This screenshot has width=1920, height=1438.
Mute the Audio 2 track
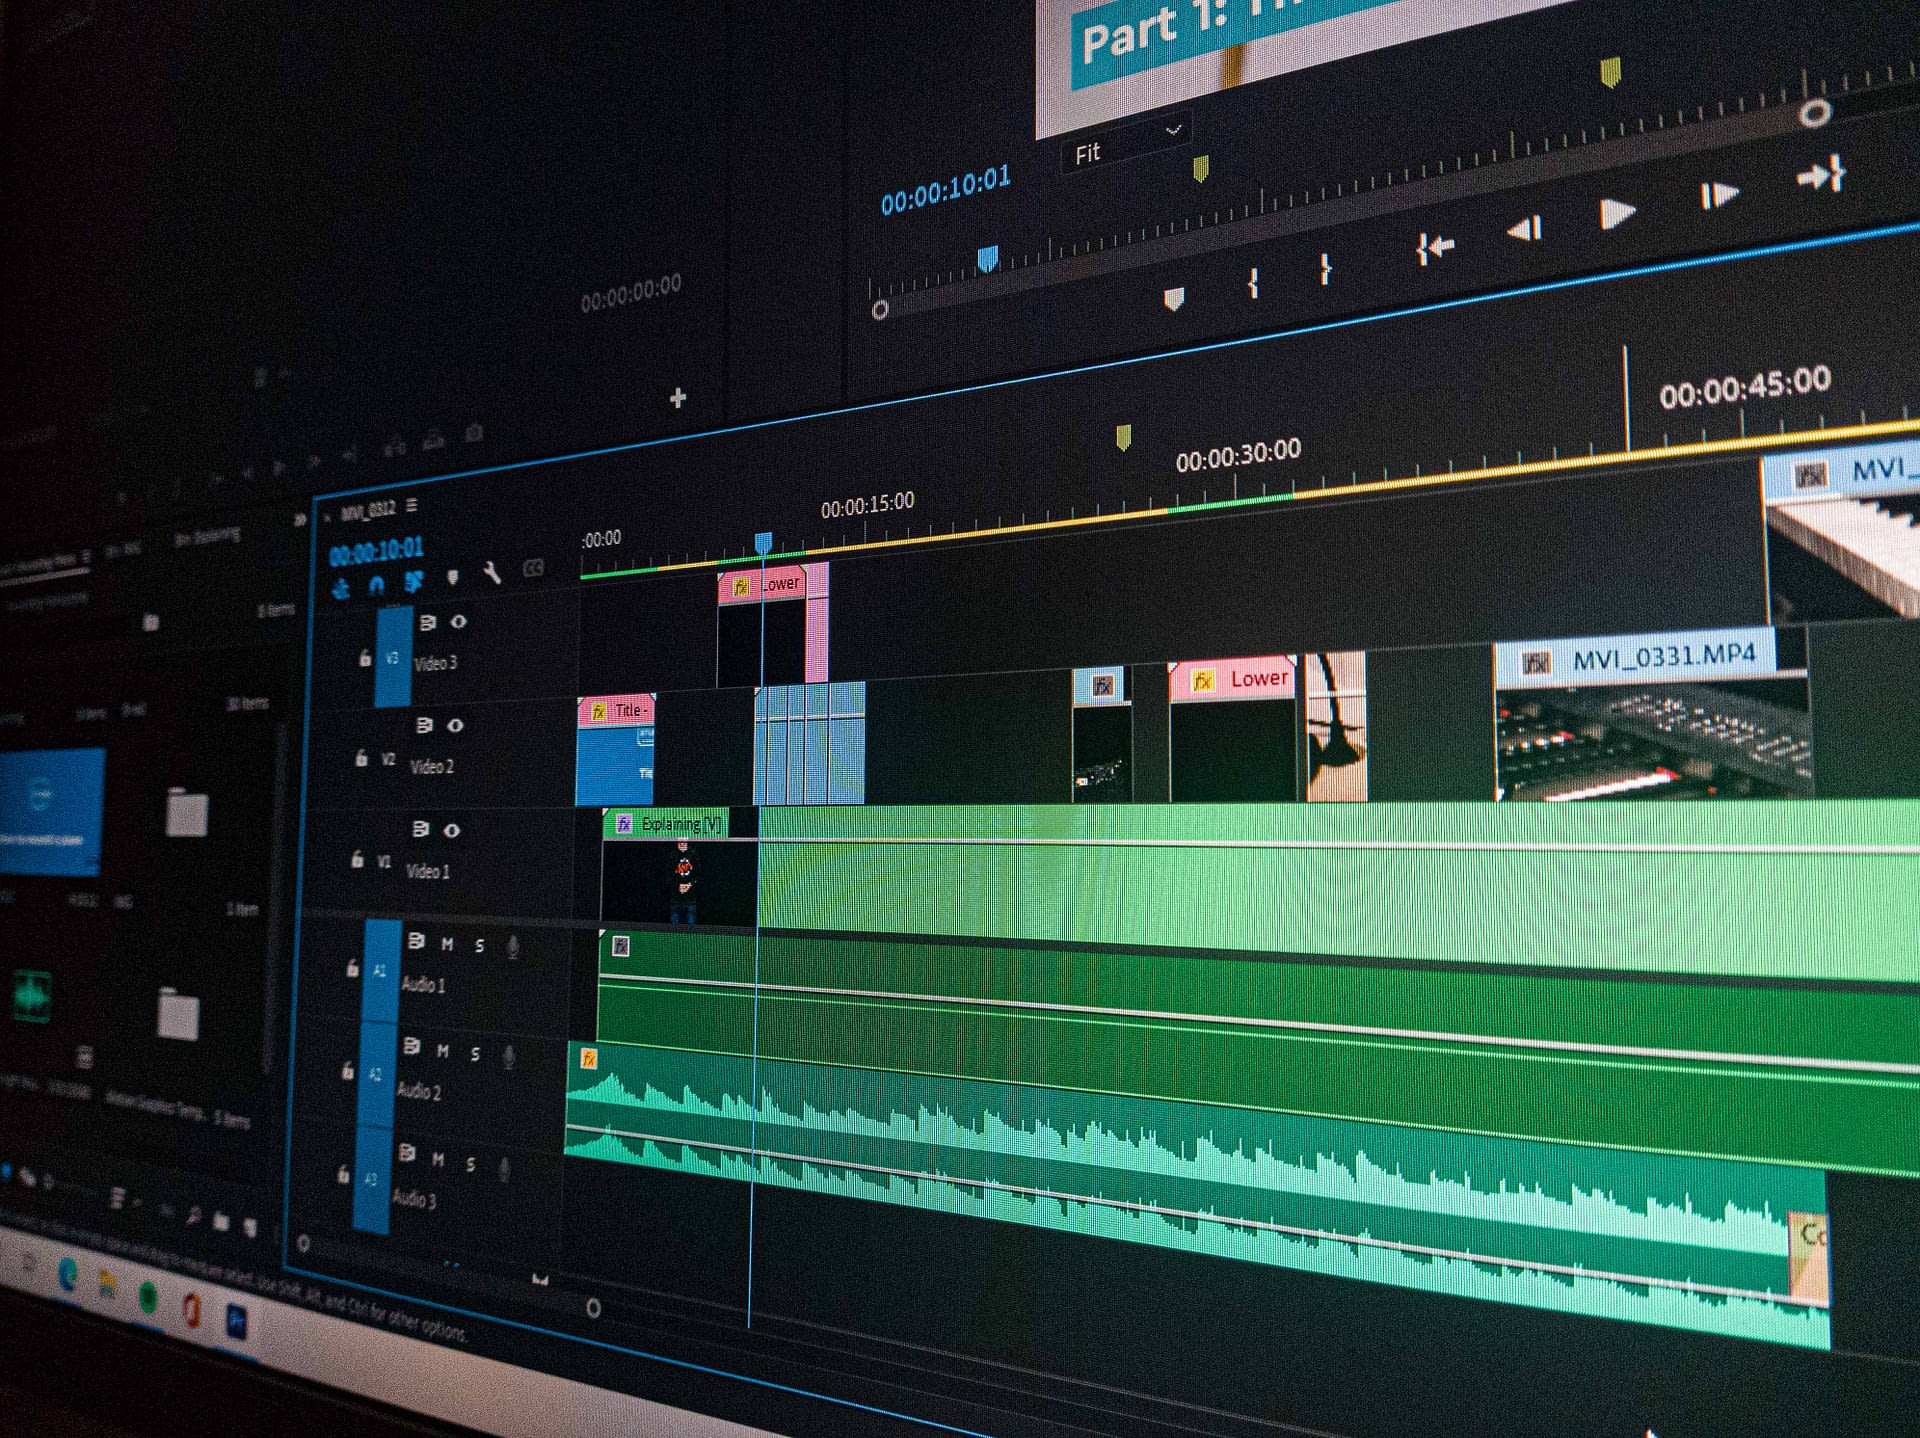443,1051
